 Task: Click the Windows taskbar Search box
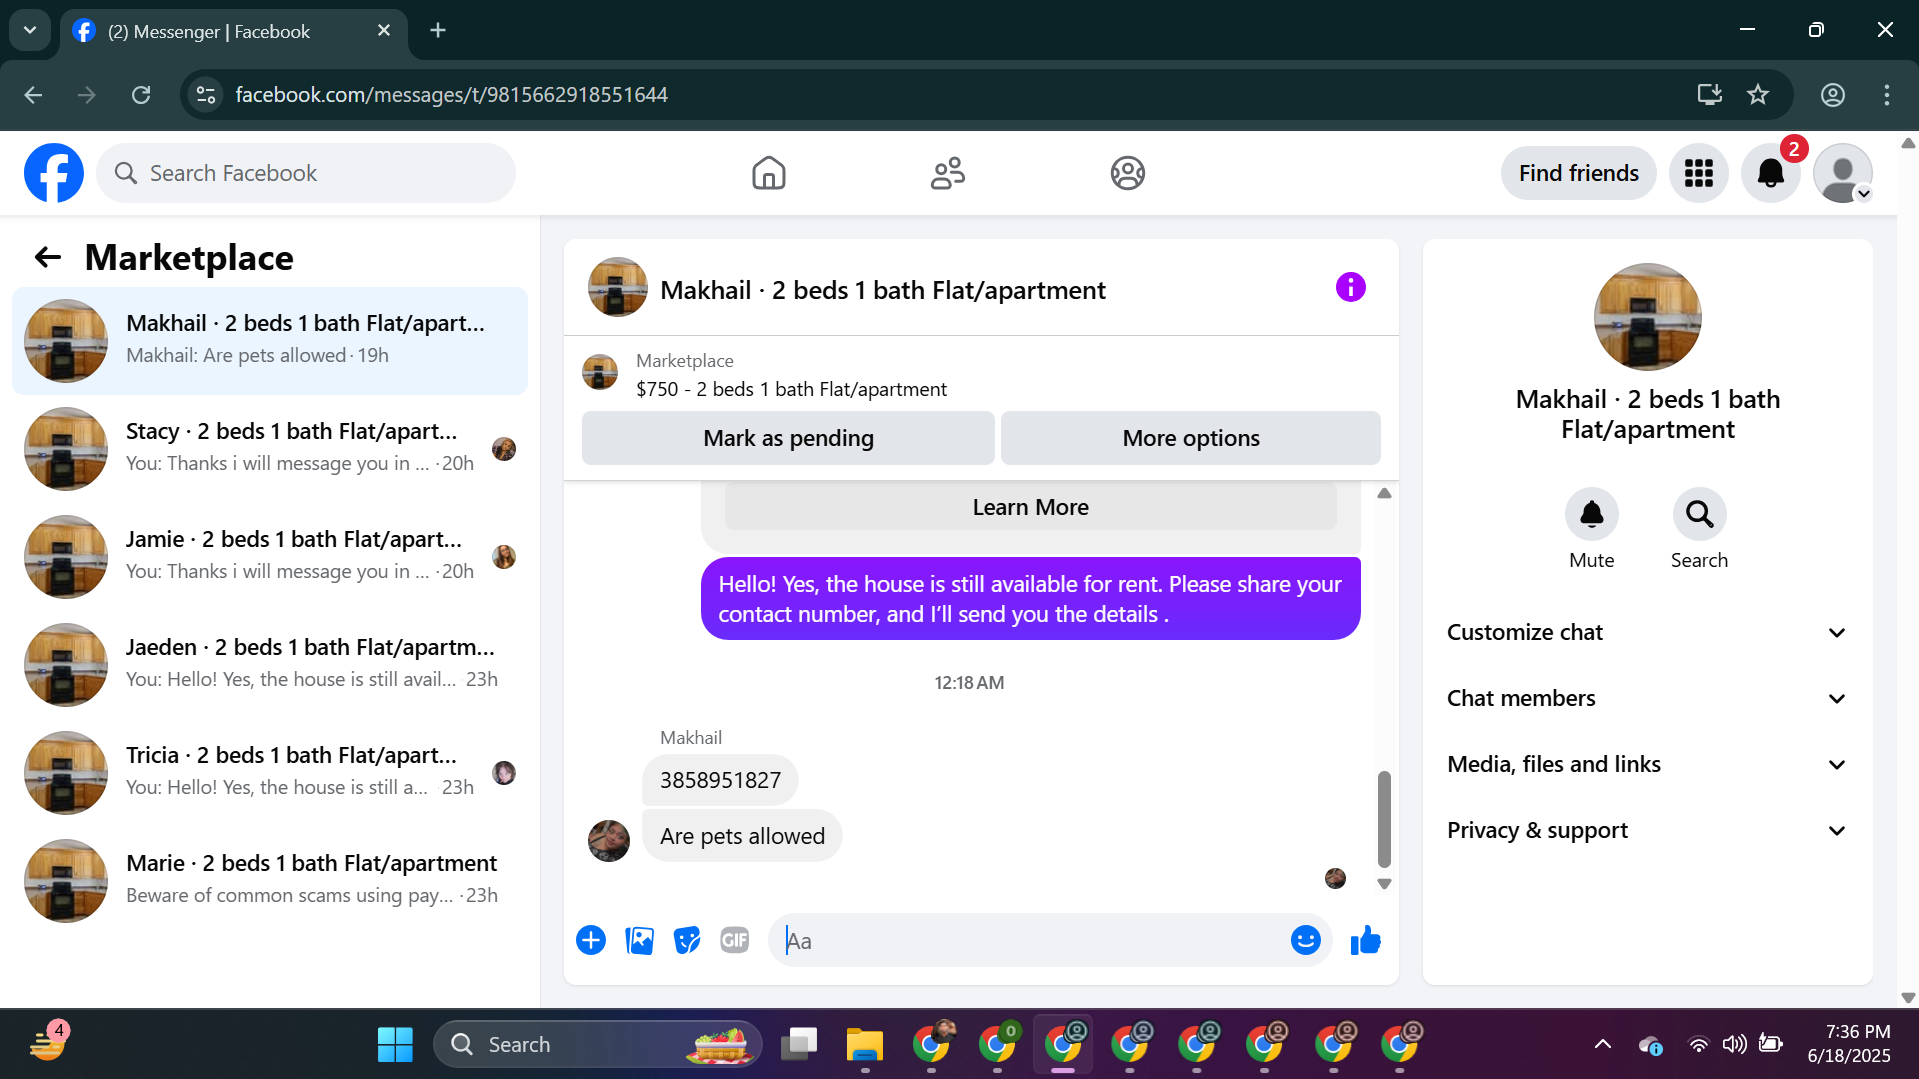tap(597, 1045)
